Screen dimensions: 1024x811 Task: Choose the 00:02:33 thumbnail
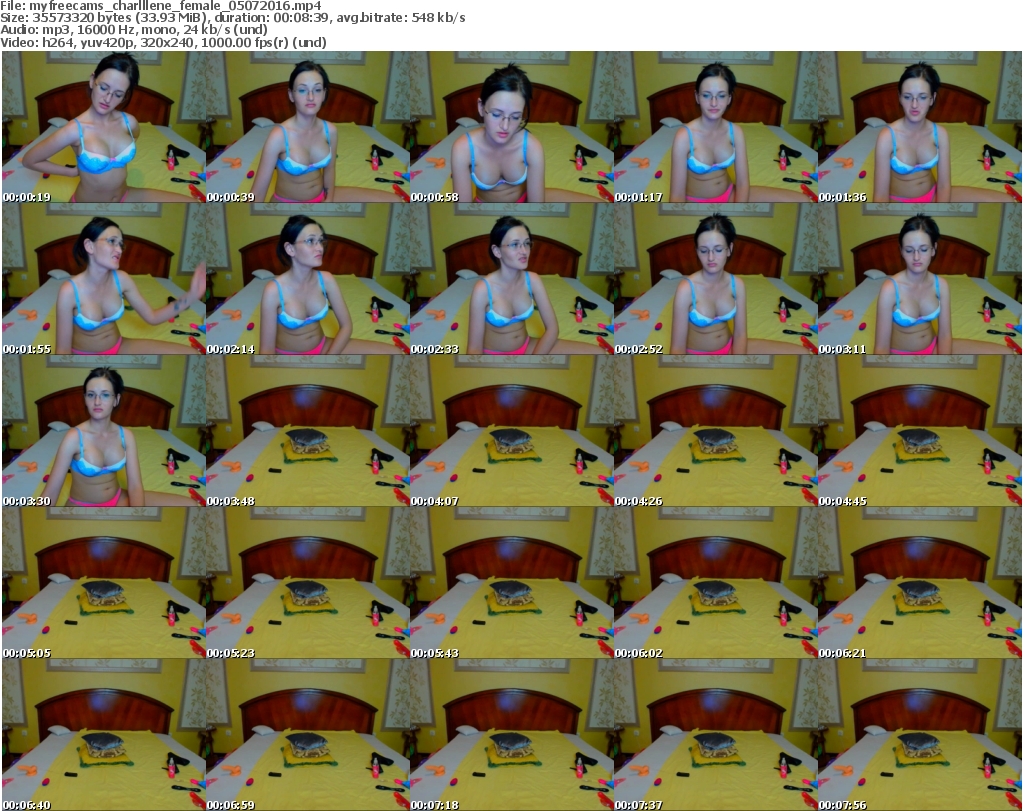pos(511,279)
